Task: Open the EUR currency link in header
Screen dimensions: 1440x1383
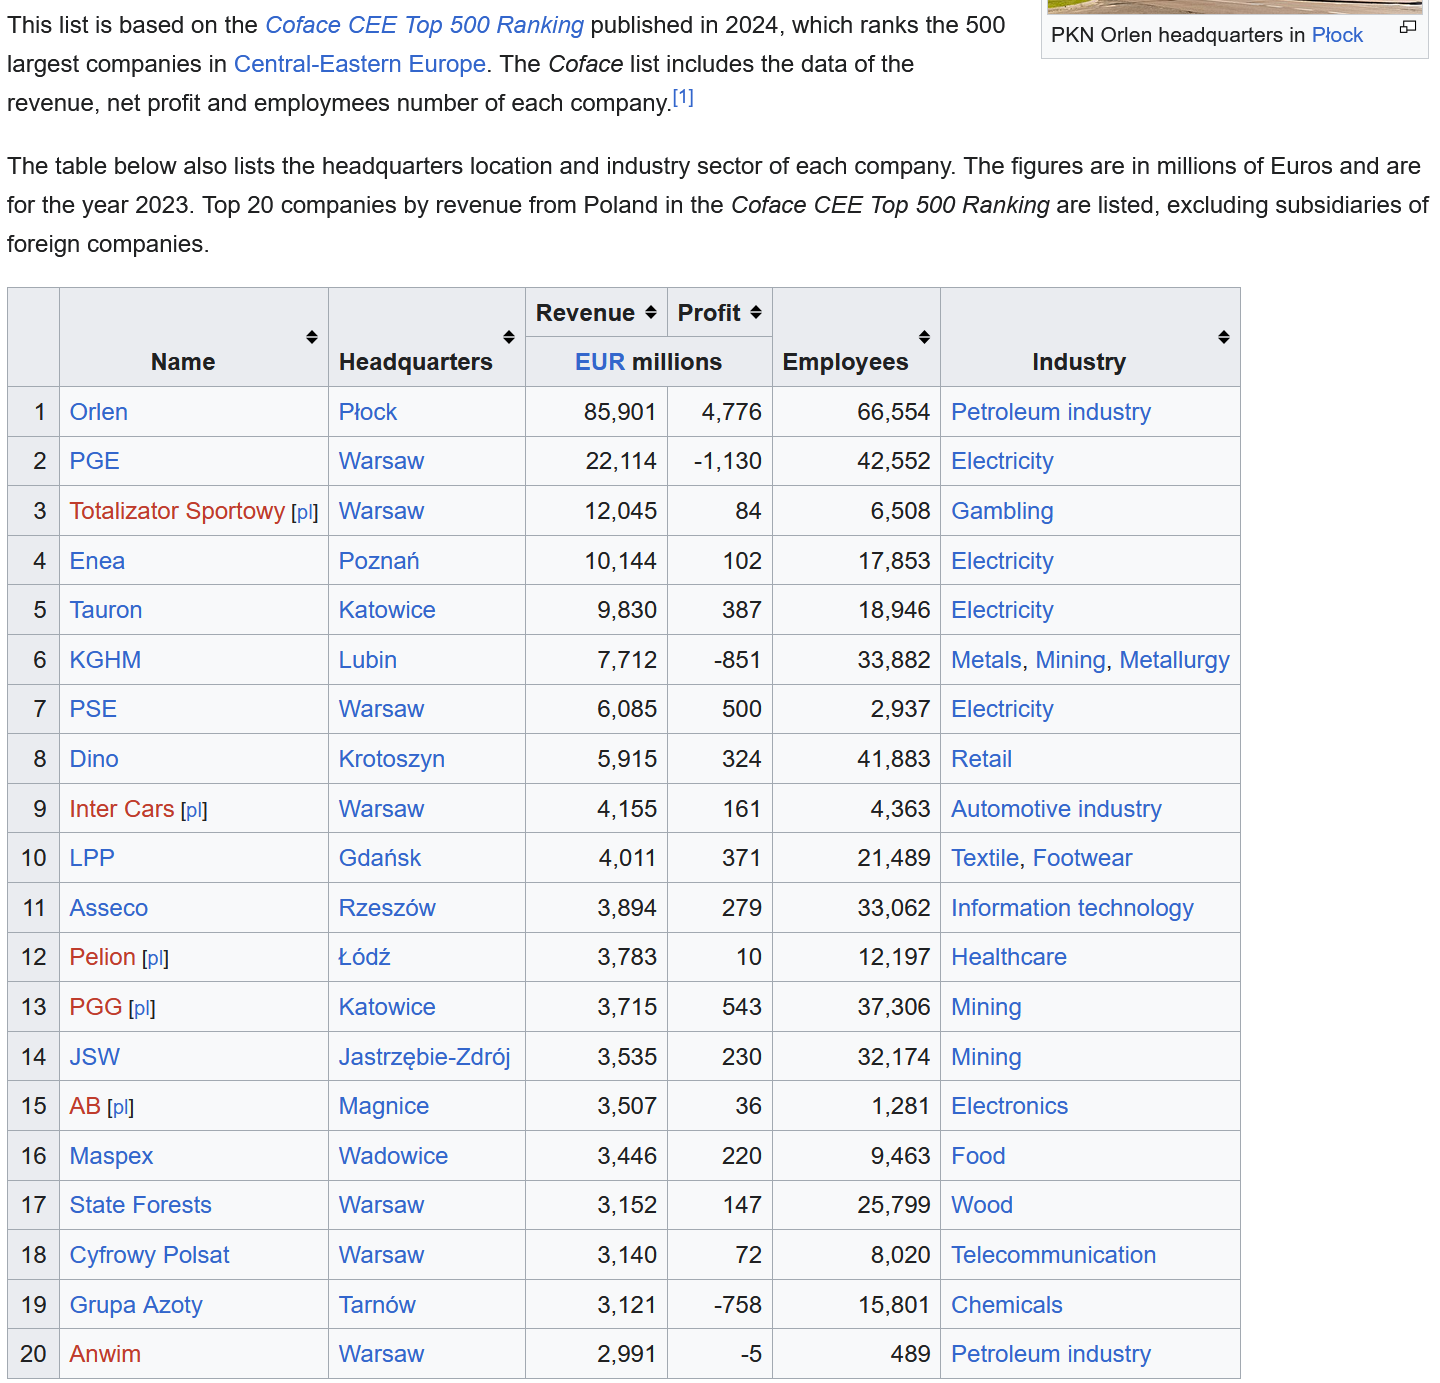Action: (600, 362)
